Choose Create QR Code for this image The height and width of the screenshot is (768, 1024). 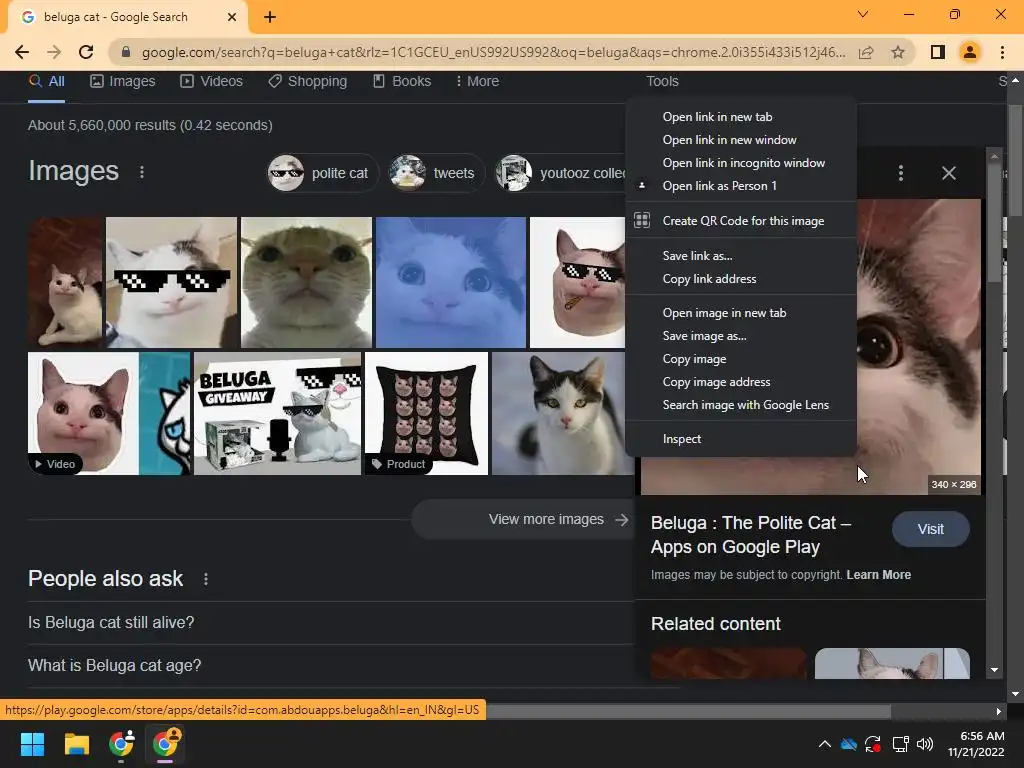point(741,221)
